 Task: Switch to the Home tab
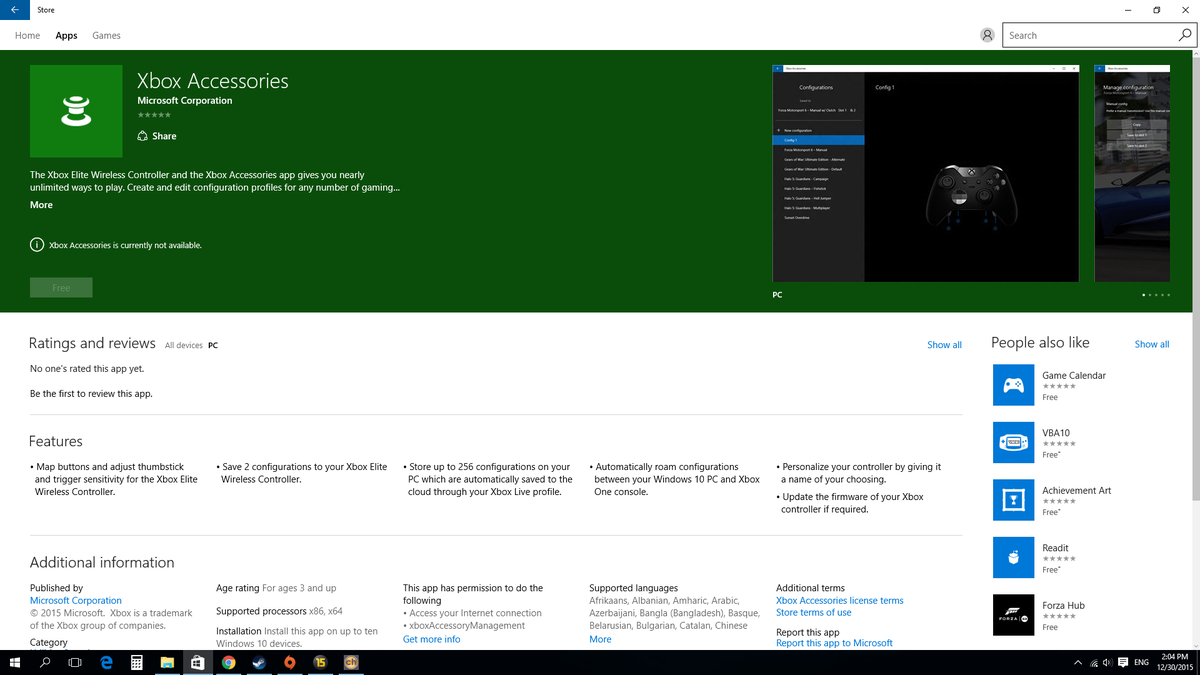27,35
